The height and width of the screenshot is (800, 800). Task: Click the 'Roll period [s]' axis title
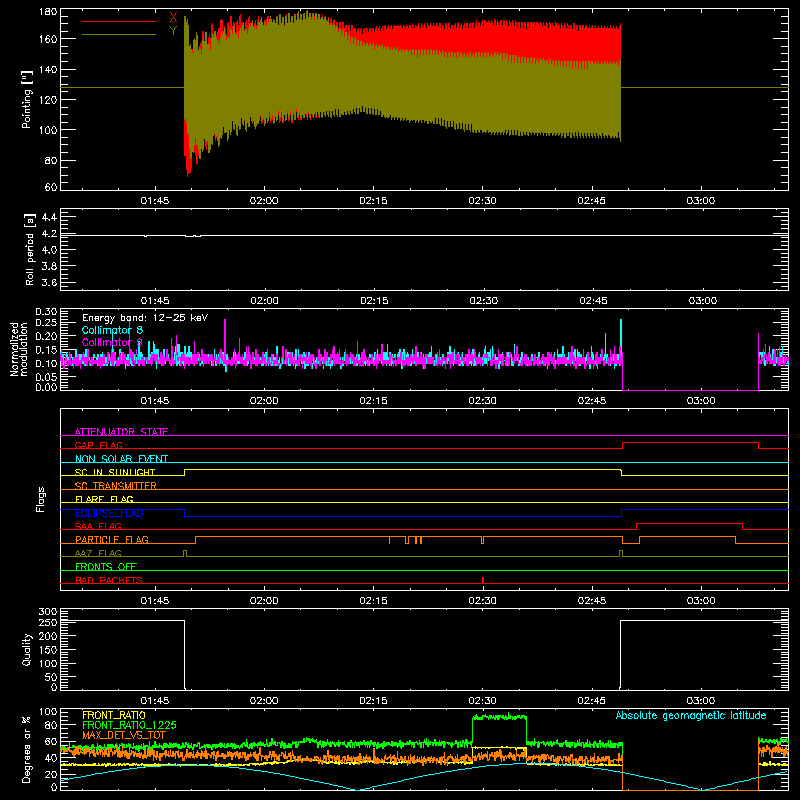click(30, 249)
